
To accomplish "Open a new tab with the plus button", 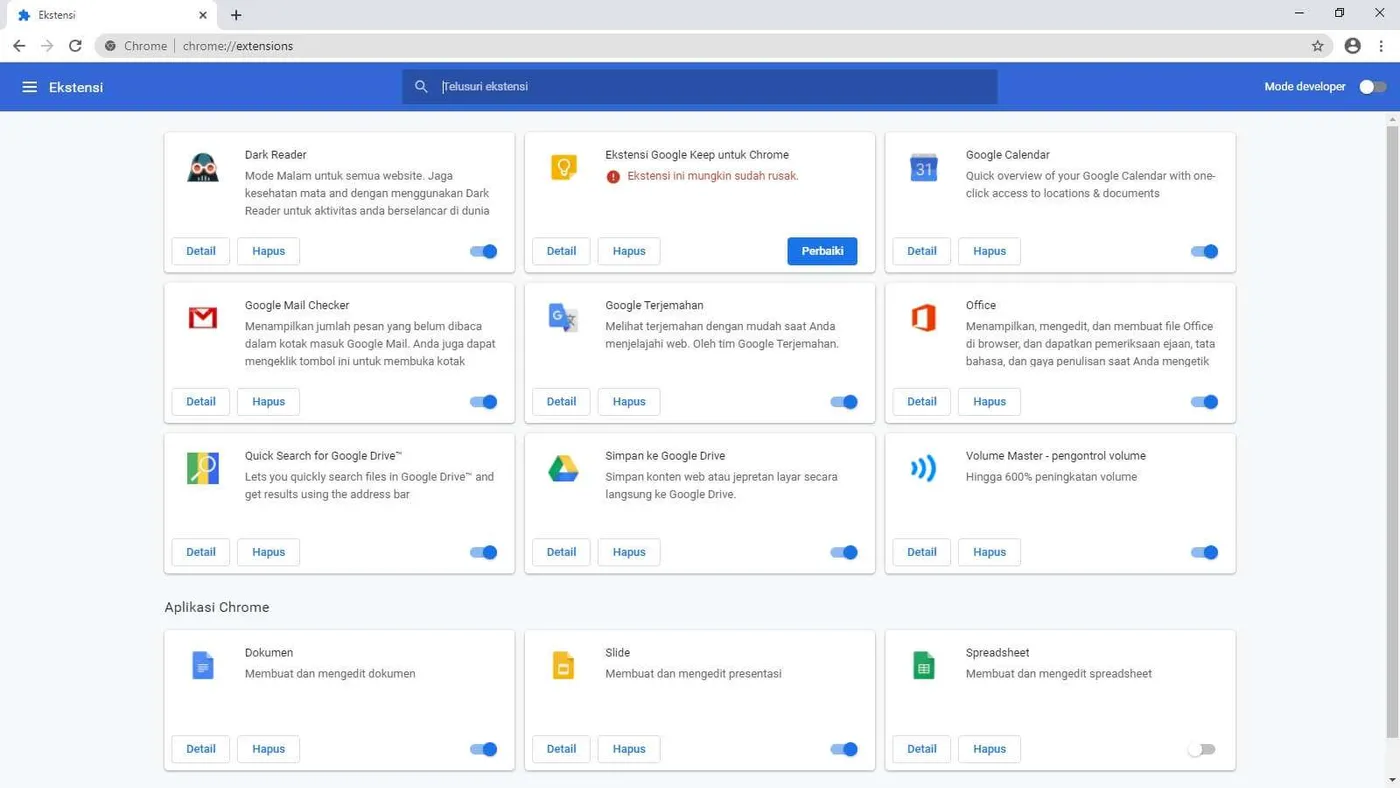I will tap(236, 15).
